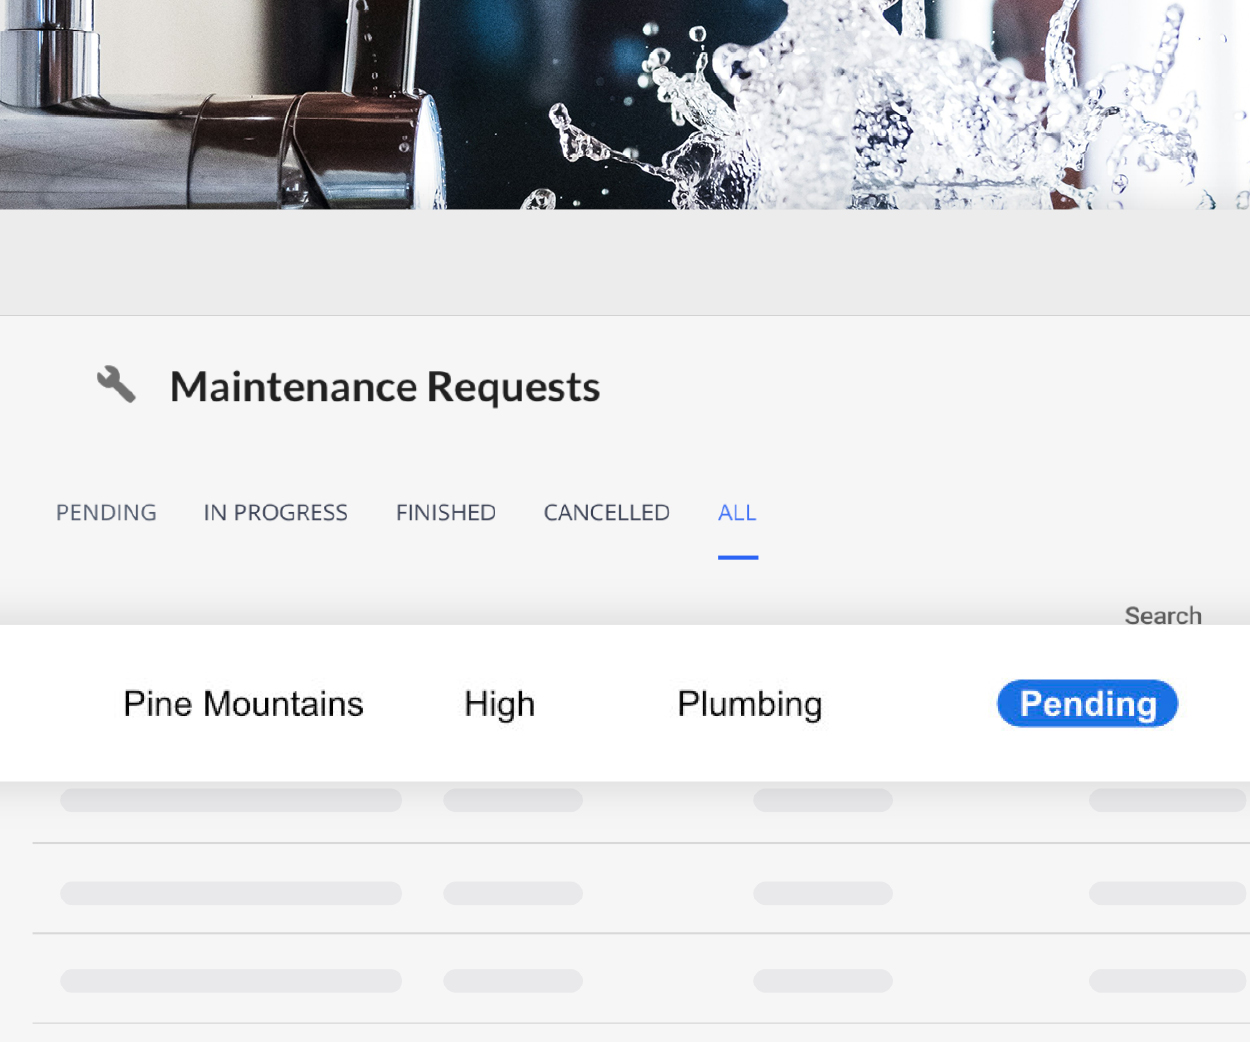Click the faucet and water splash banner image
Image resolution: width=1250 pixels, height=1042 pixels.
(x=625, y=104)
